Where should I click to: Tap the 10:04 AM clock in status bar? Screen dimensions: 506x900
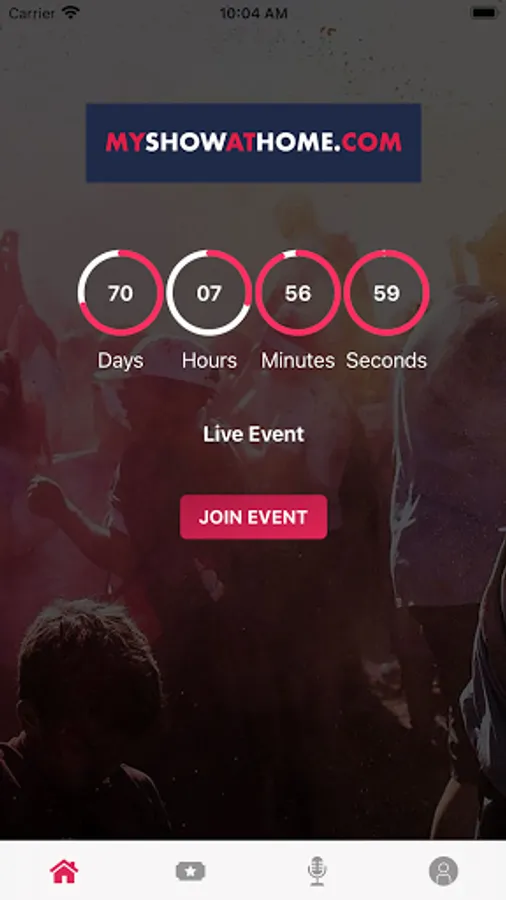pyautogui.click(x=253, y=13)
